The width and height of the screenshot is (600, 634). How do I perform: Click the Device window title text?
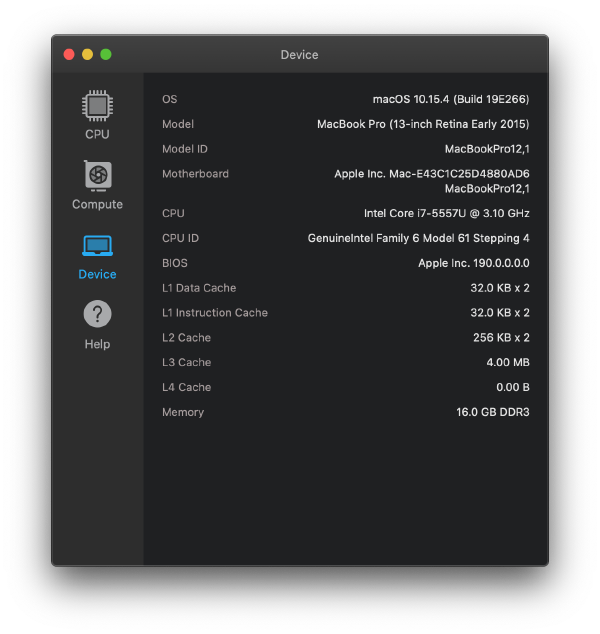point(300,55)
